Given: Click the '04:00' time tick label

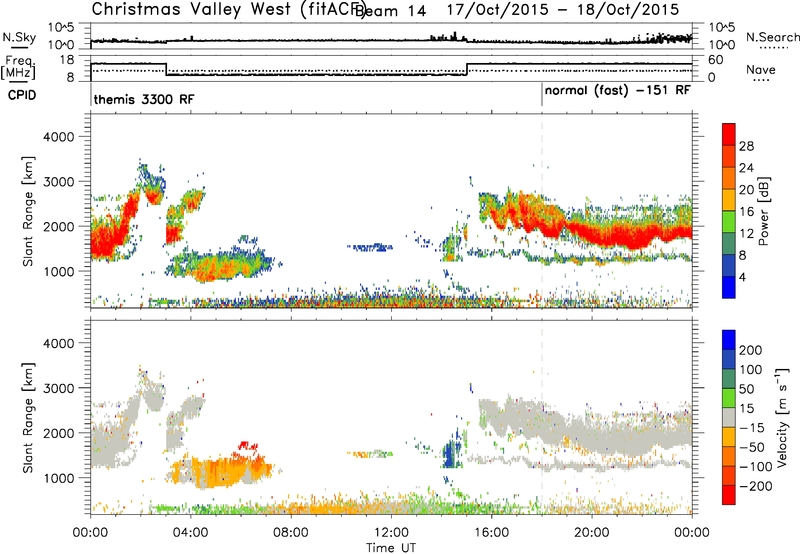Looking at the screenshot, I should (x=191, y=533).
